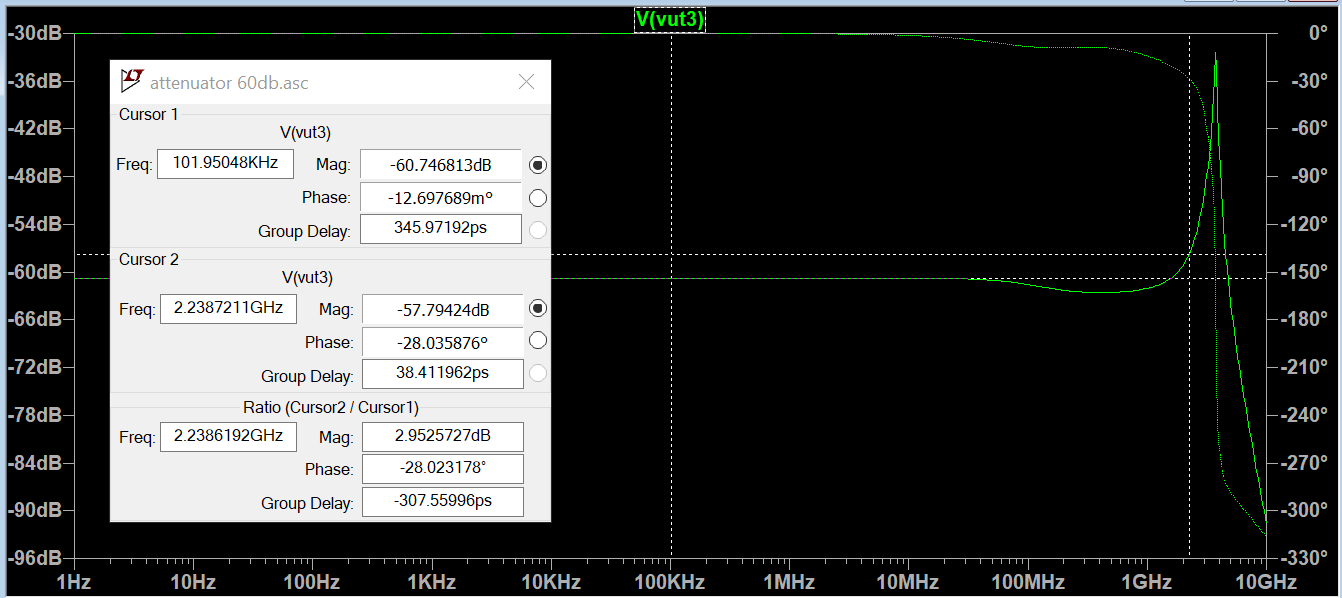Select the Cursor 1 Group Delay radio button
Image resolution: width=1342 pixels, height=598 pixels.
pos(538,230)
